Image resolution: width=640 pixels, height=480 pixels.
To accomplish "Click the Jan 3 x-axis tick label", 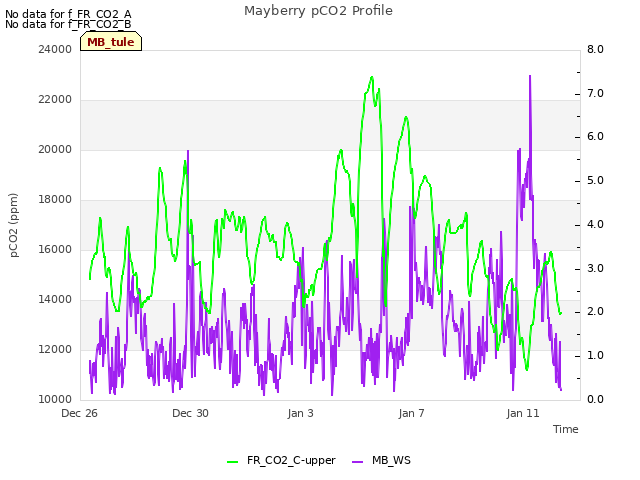I will coord(300,413).
